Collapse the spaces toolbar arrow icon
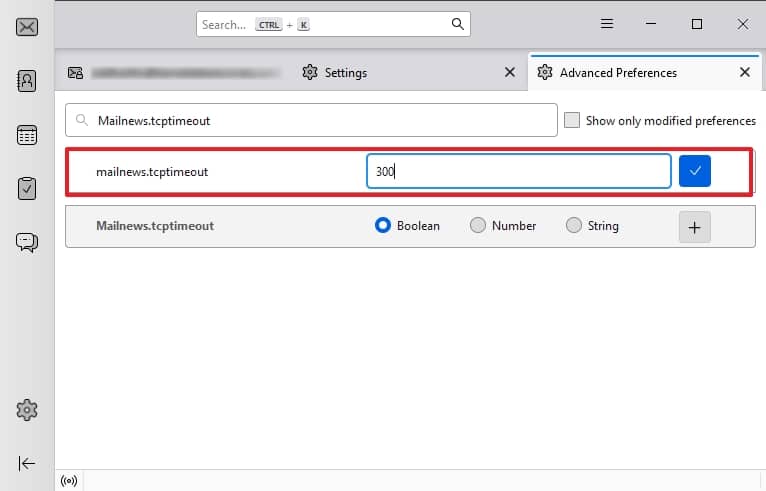This screenshot has width=766, height=491. click(x=27, y=463)
